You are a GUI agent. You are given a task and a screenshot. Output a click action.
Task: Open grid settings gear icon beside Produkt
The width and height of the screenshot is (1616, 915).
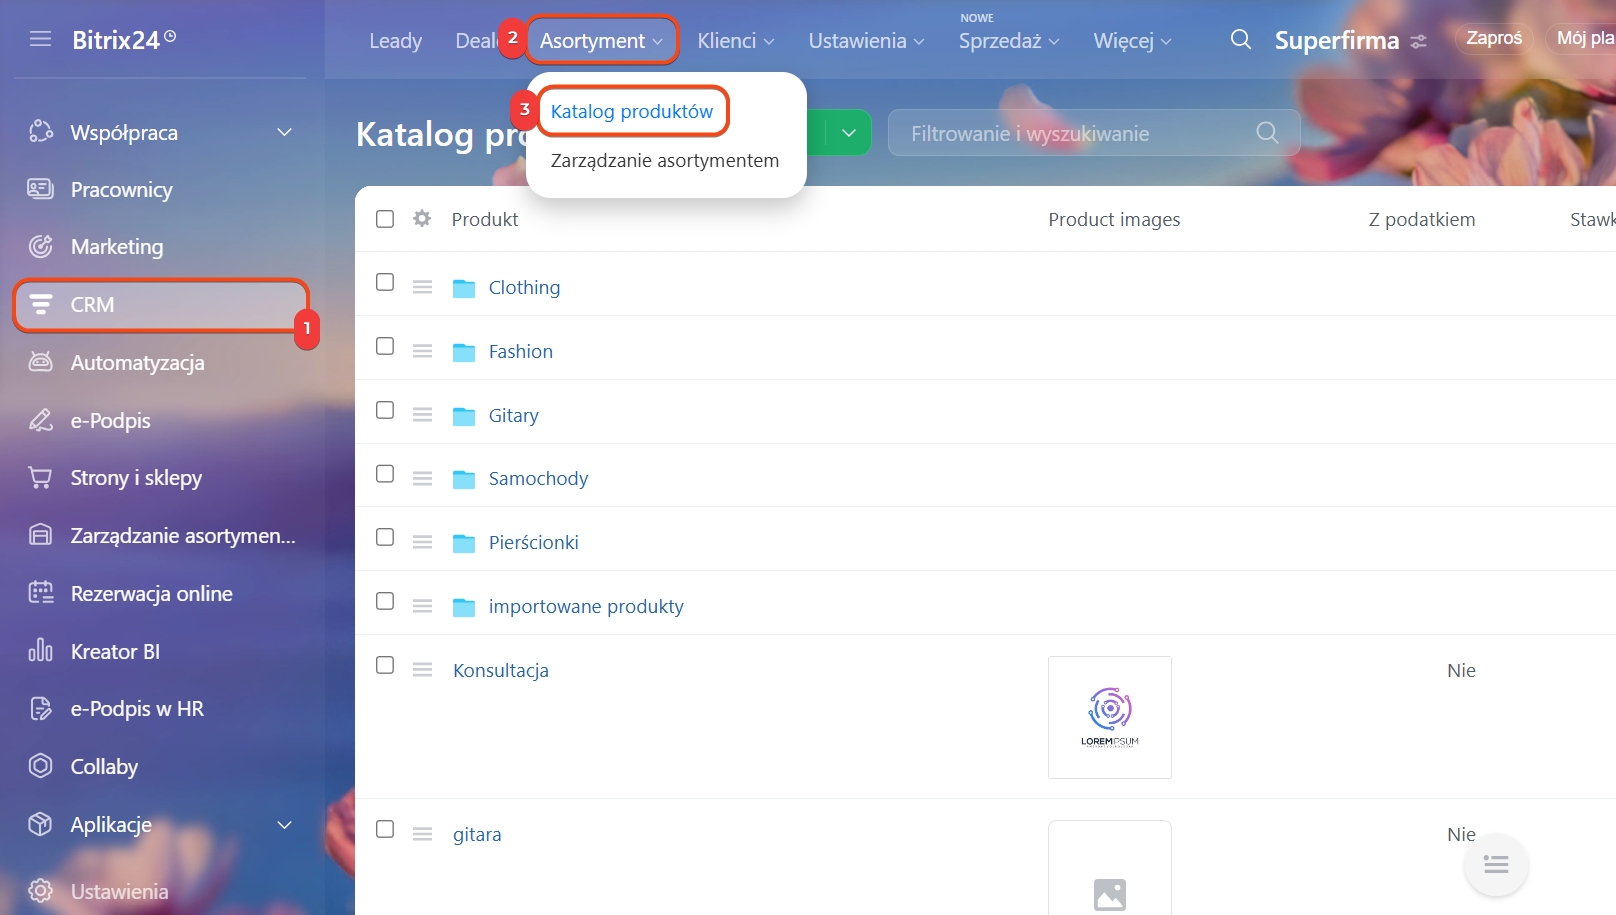pos(422,218)
